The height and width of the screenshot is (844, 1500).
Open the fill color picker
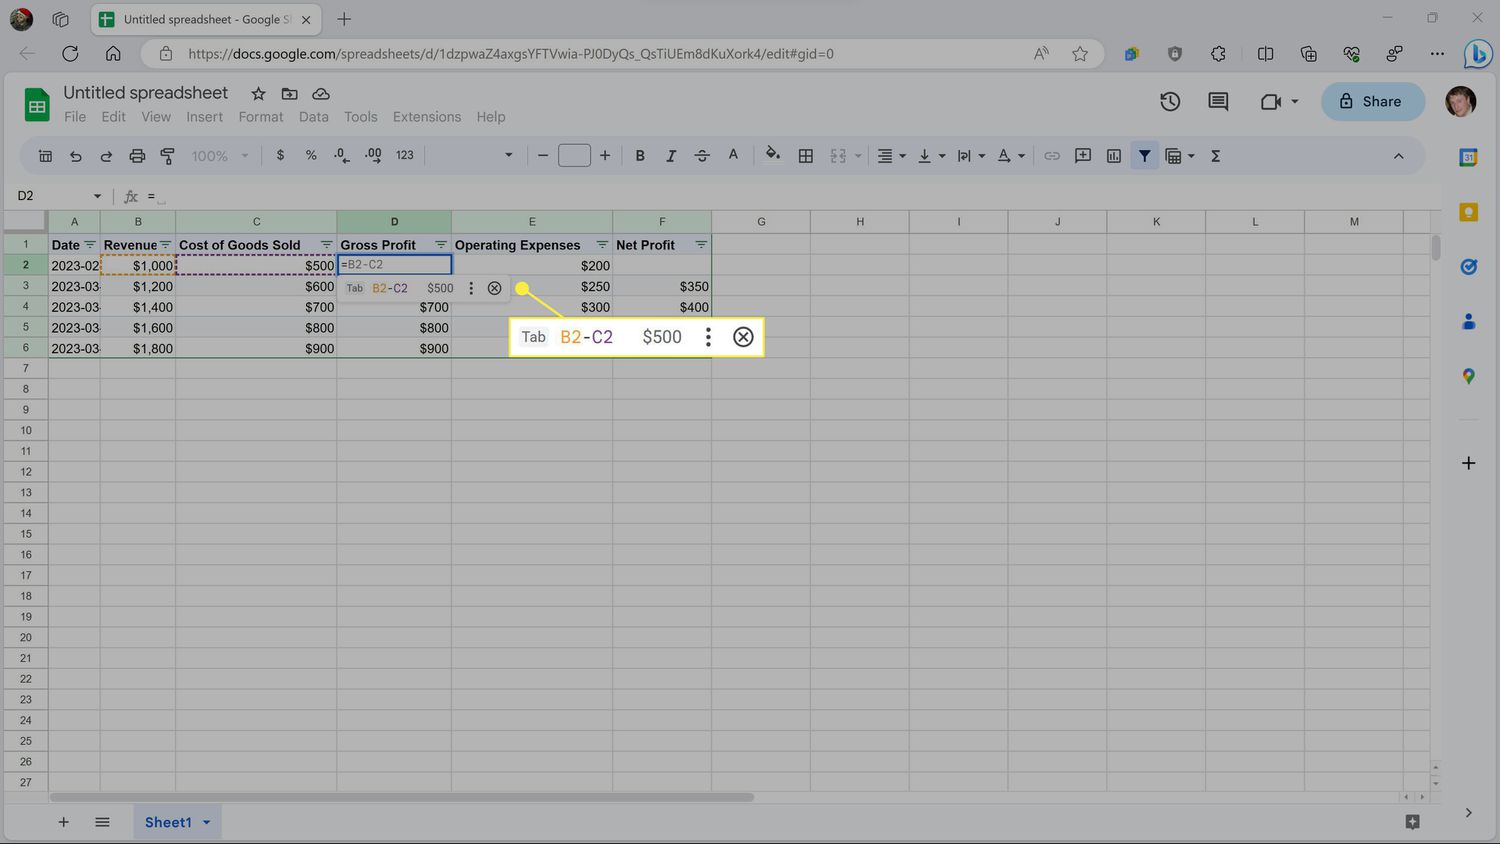click(x=772, y=156)
